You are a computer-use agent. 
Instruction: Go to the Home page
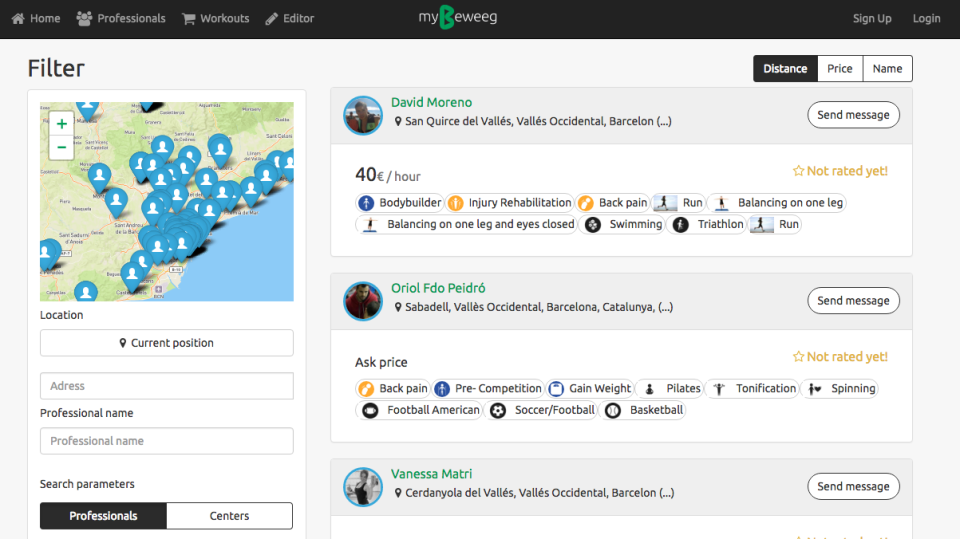(x=36, y=18)
